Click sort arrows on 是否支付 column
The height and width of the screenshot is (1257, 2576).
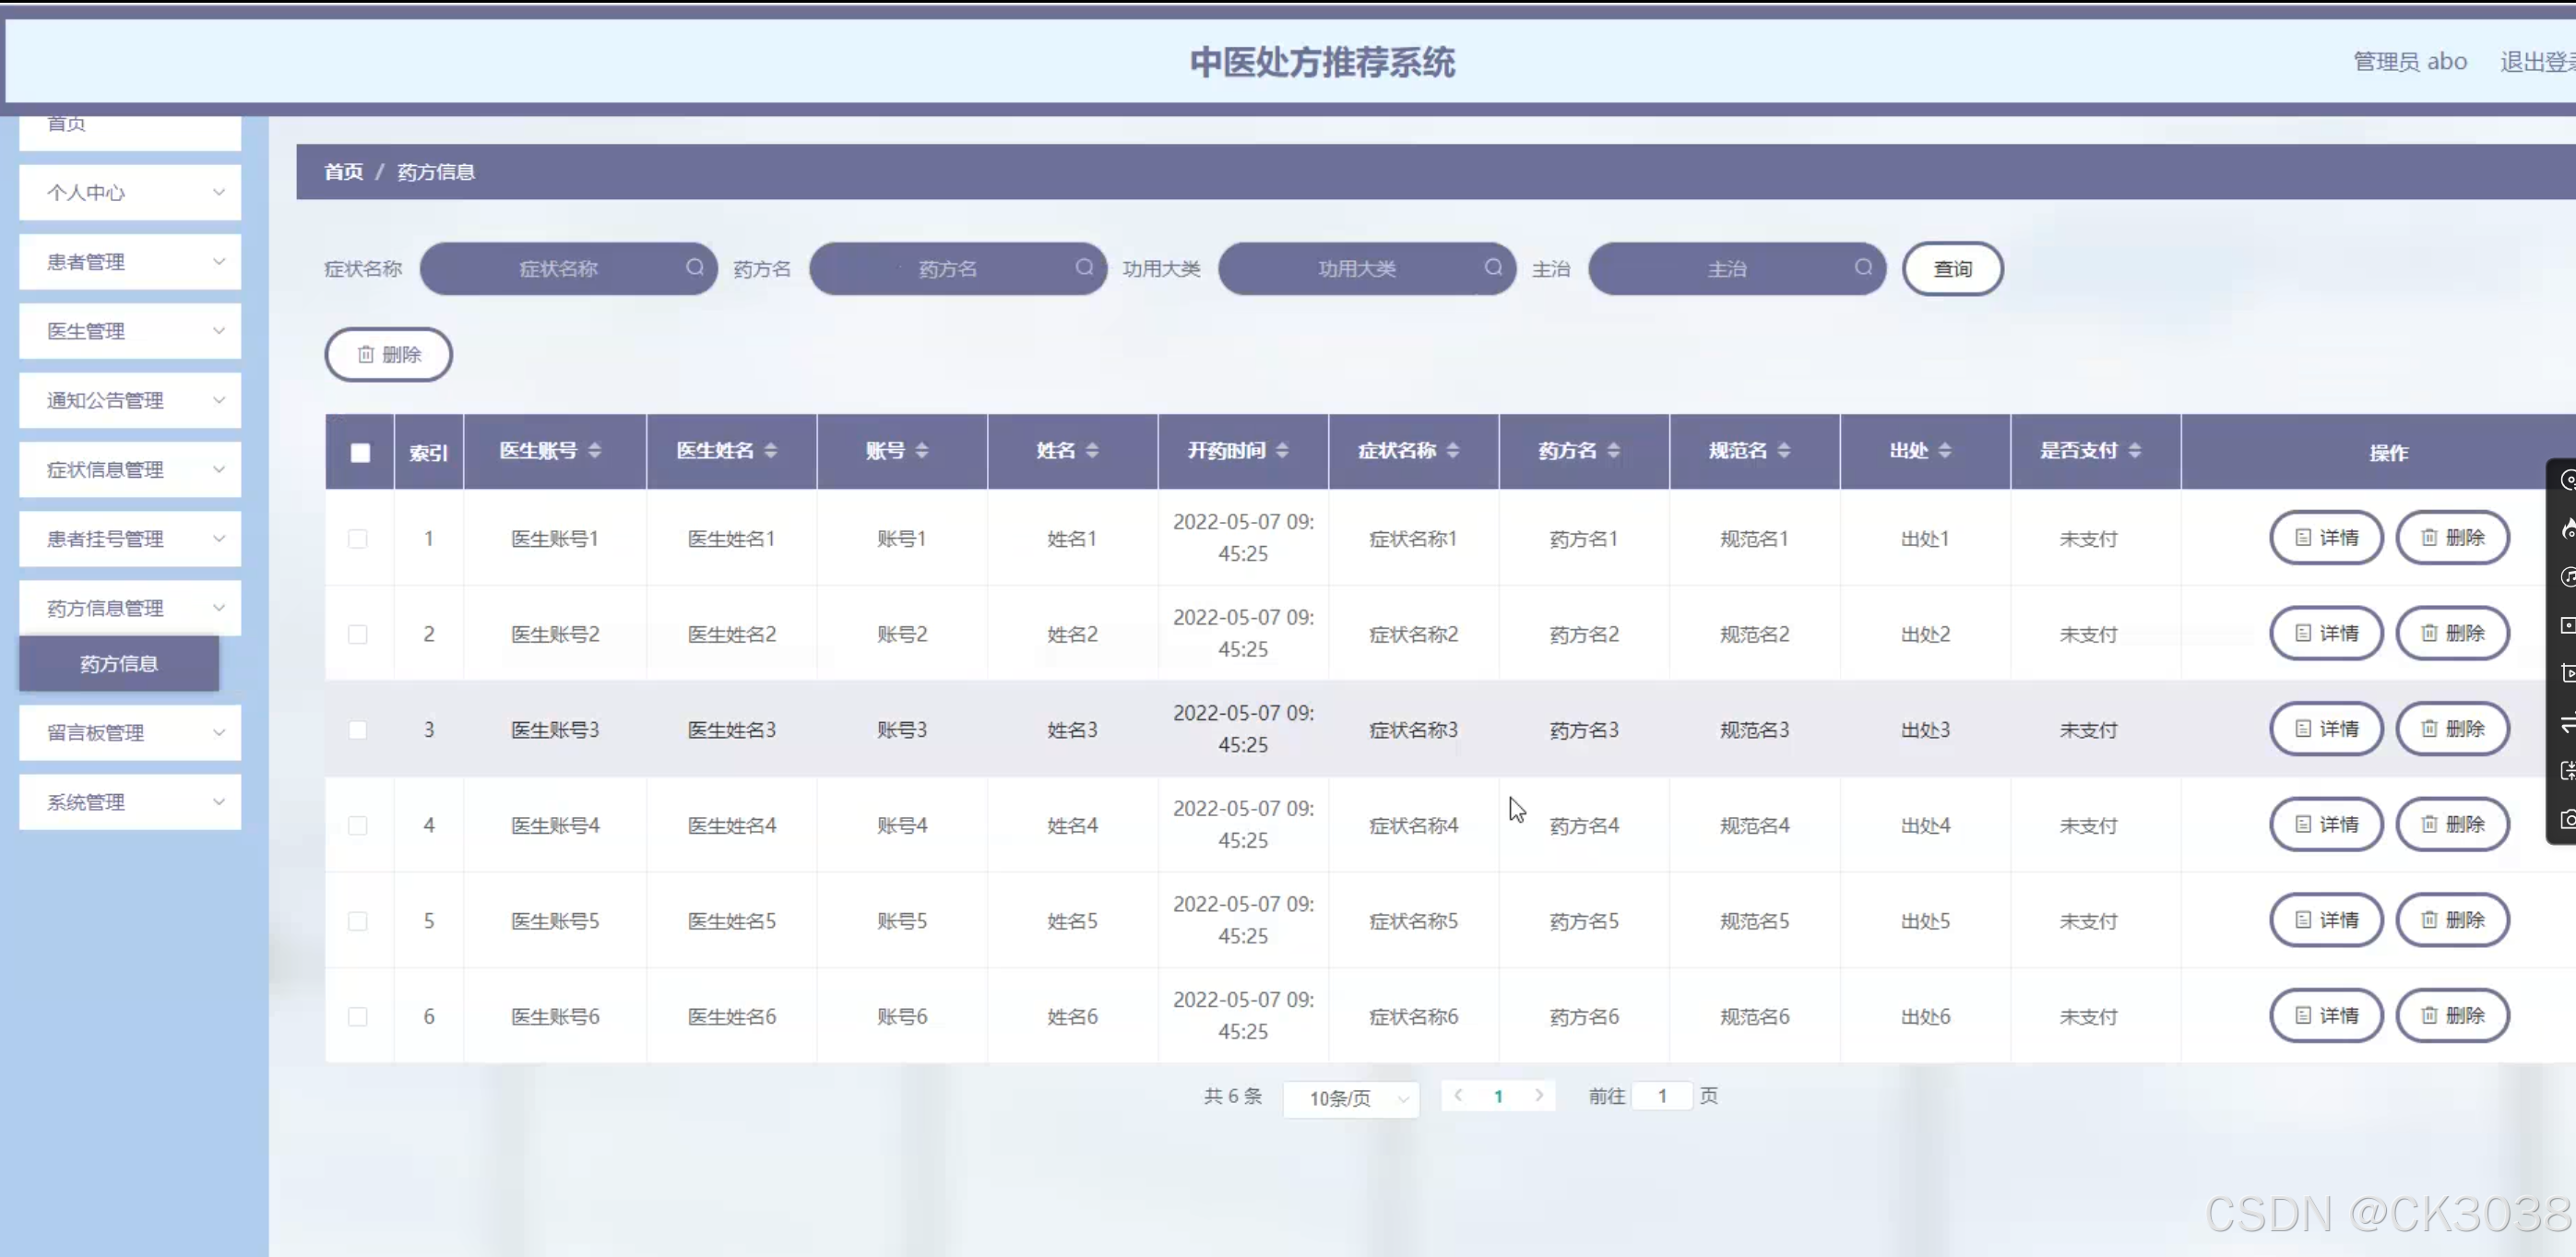point(2135,451)
